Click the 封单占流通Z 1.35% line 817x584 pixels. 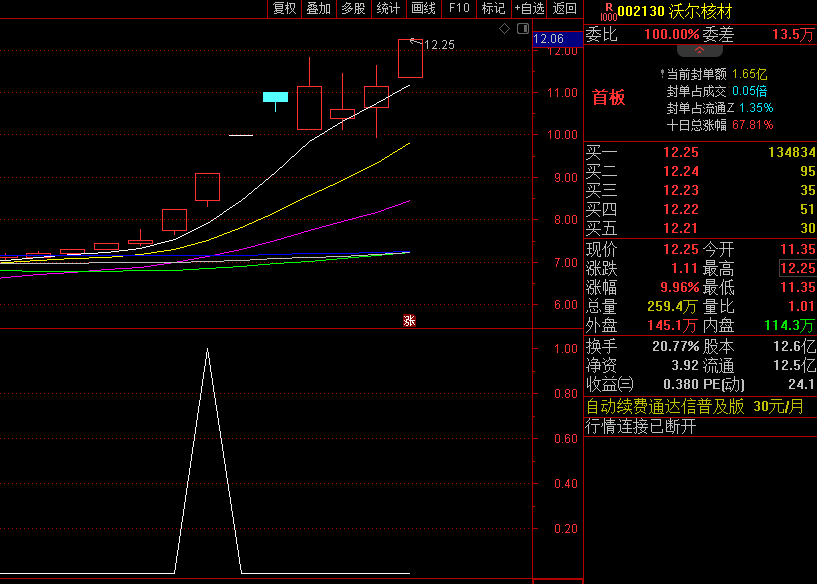720,108
